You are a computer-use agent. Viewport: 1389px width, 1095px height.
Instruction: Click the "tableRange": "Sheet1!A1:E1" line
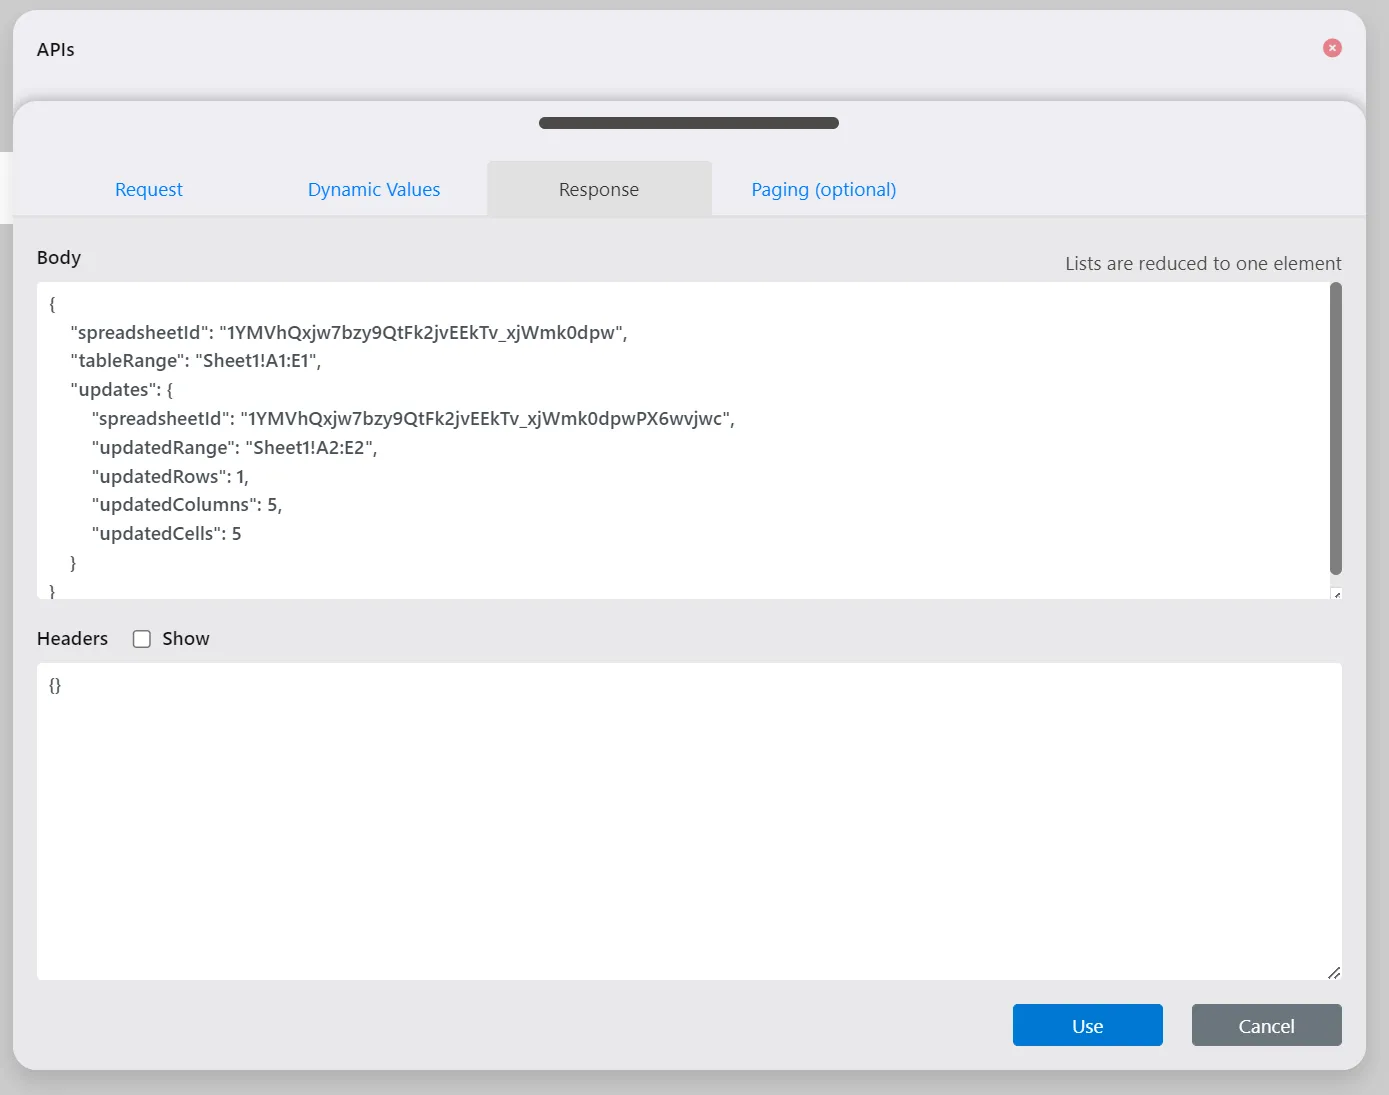[x=196, y=361]
